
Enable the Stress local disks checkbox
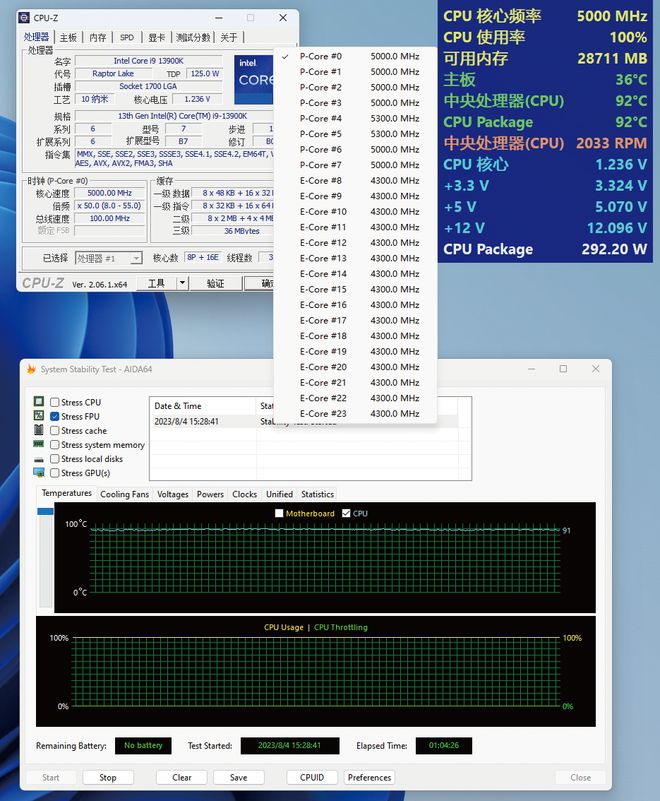click(x=55, y=459)
